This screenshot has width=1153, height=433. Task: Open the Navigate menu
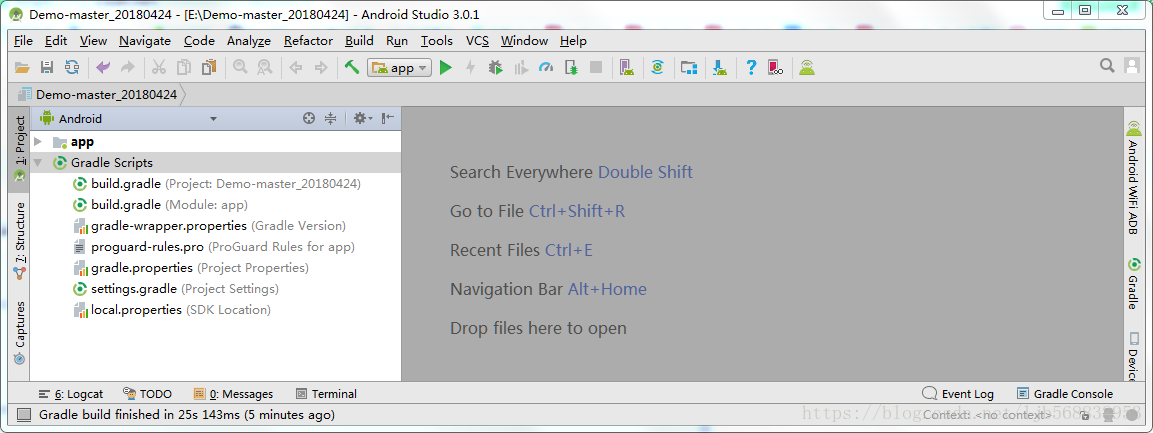(145, 41)
